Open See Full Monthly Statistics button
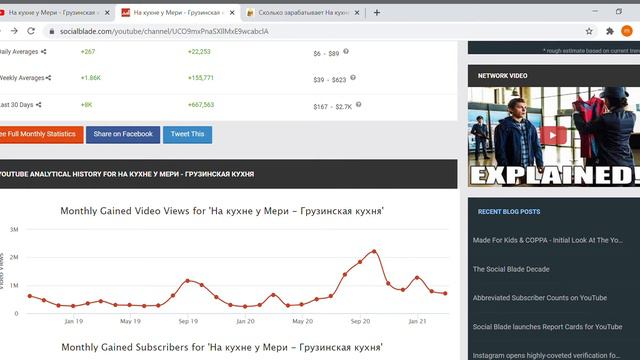Screen dimensions: 640x360 41,134
